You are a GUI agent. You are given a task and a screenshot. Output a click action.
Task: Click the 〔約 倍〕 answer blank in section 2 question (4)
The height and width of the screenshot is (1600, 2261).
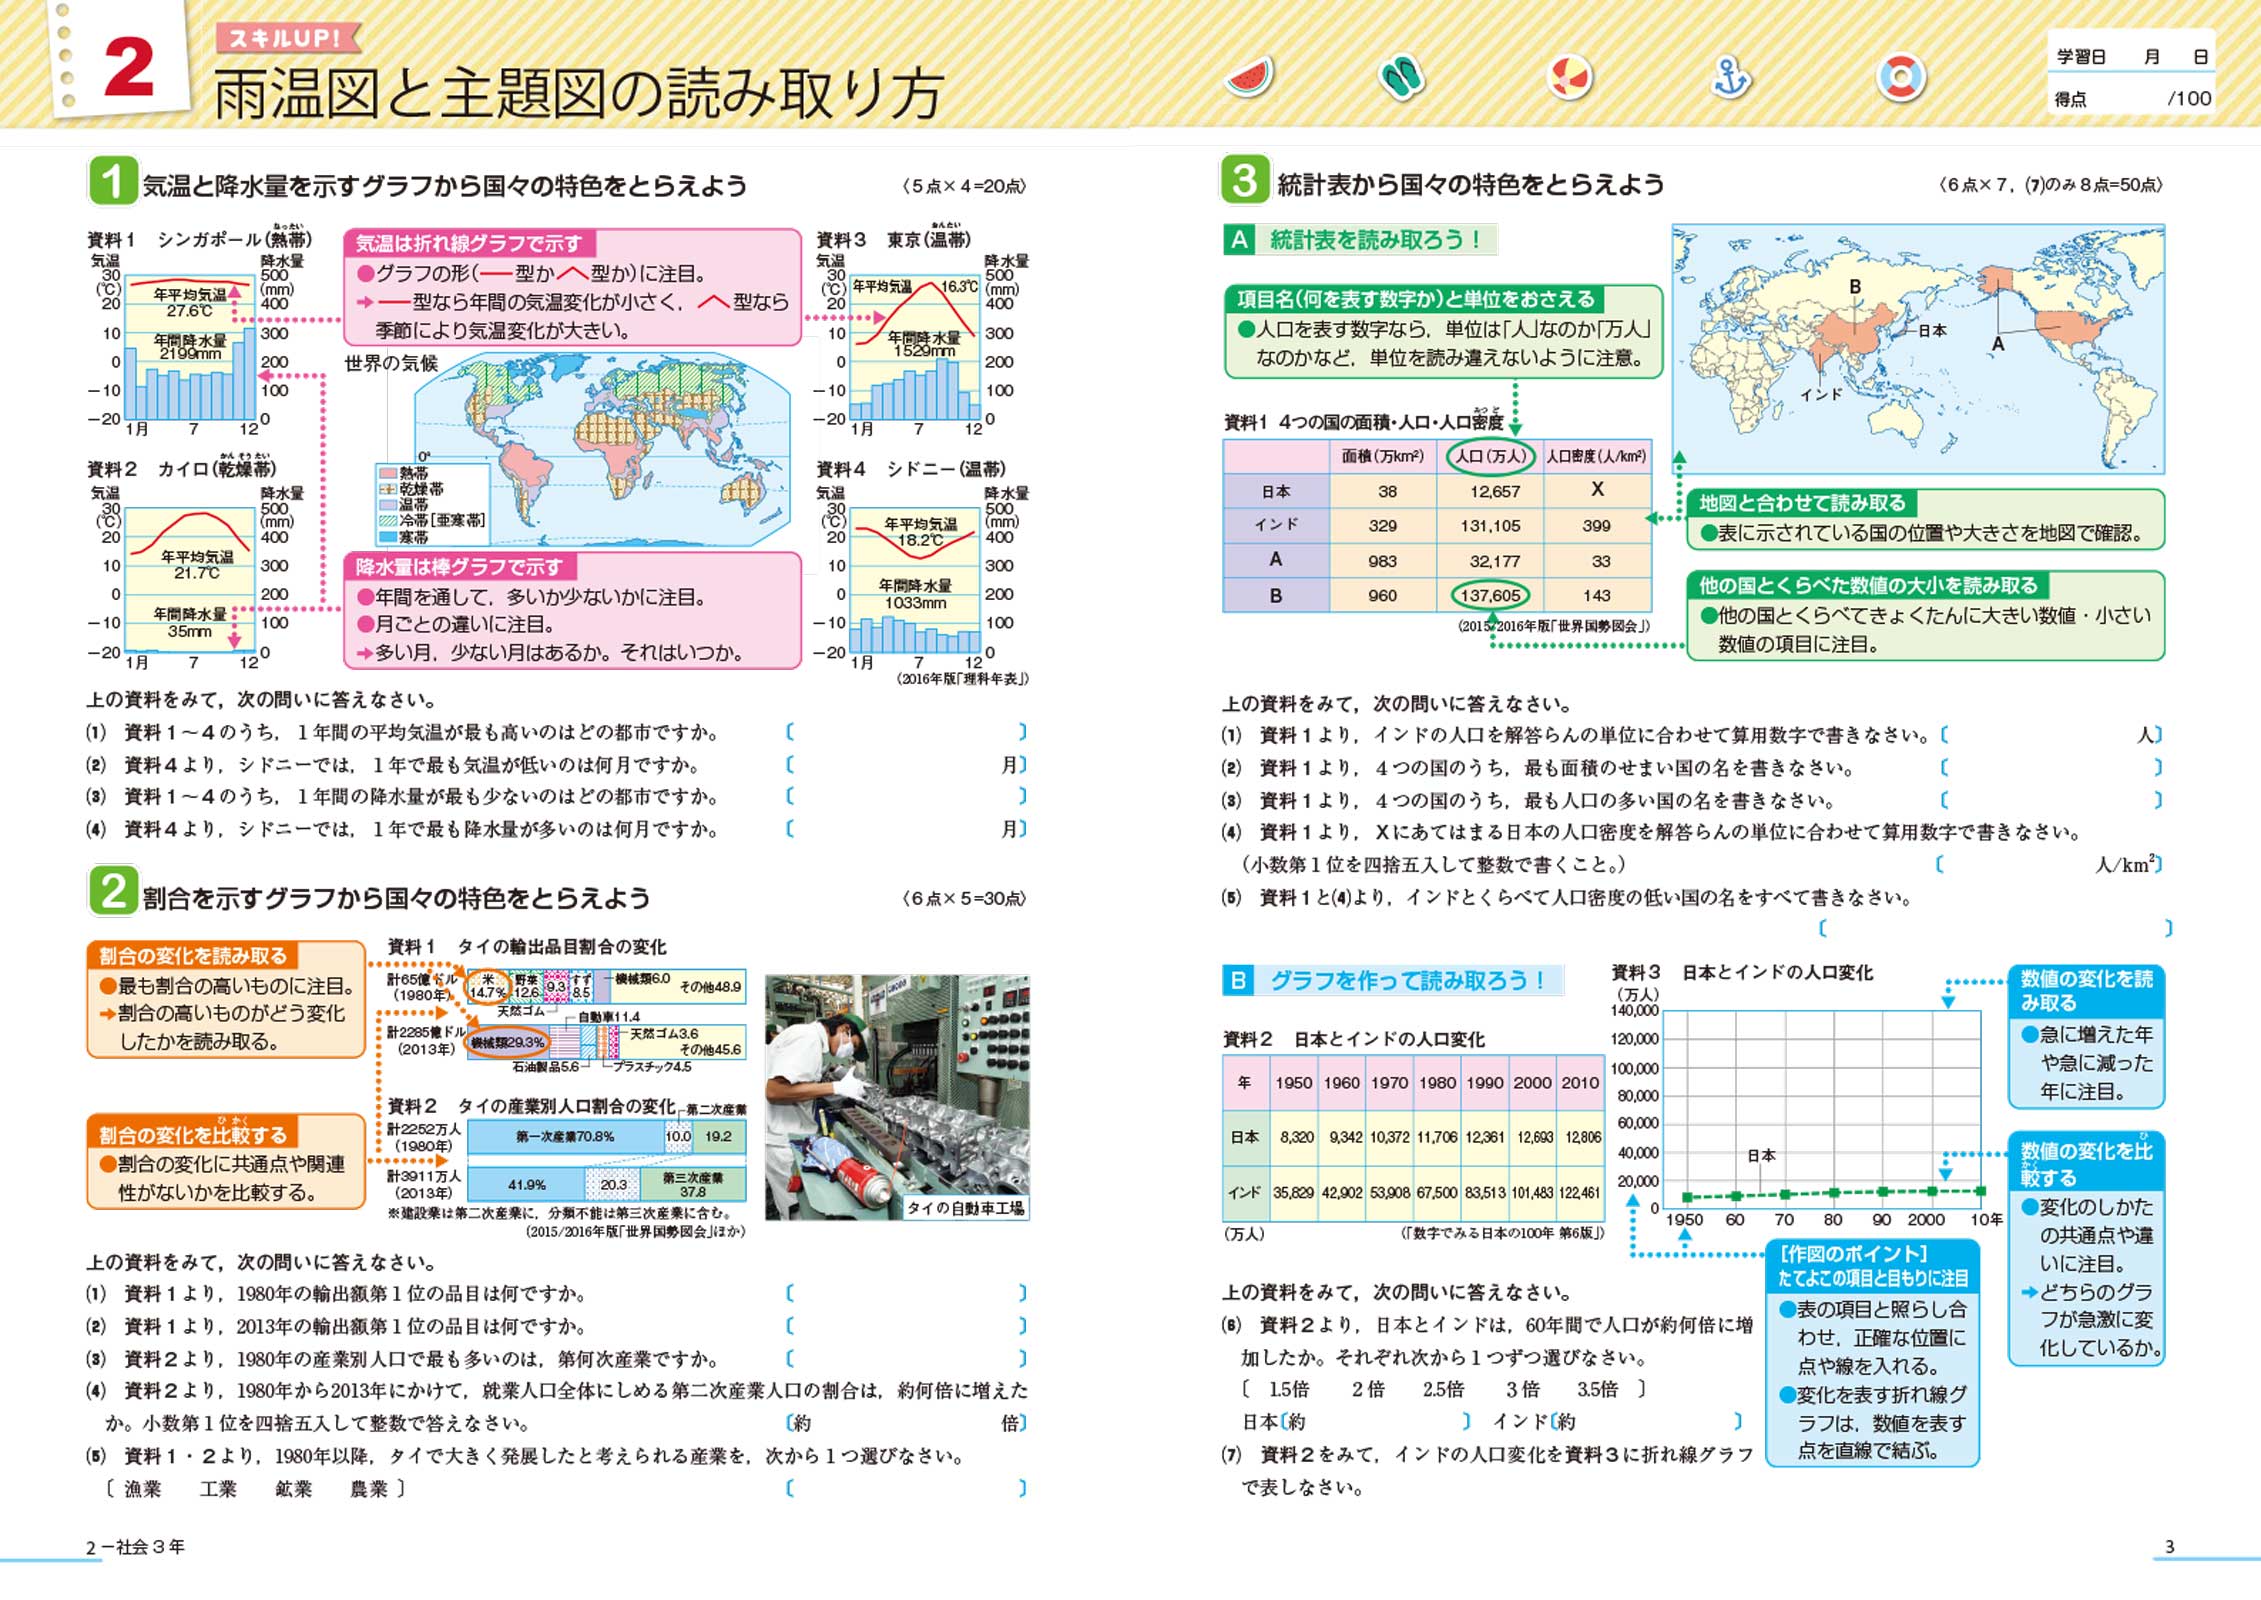click(x=906, y=1422)
